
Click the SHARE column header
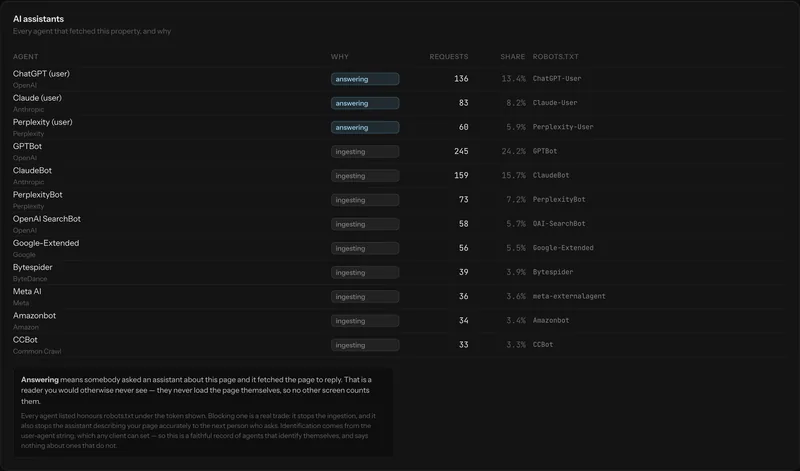512,57
